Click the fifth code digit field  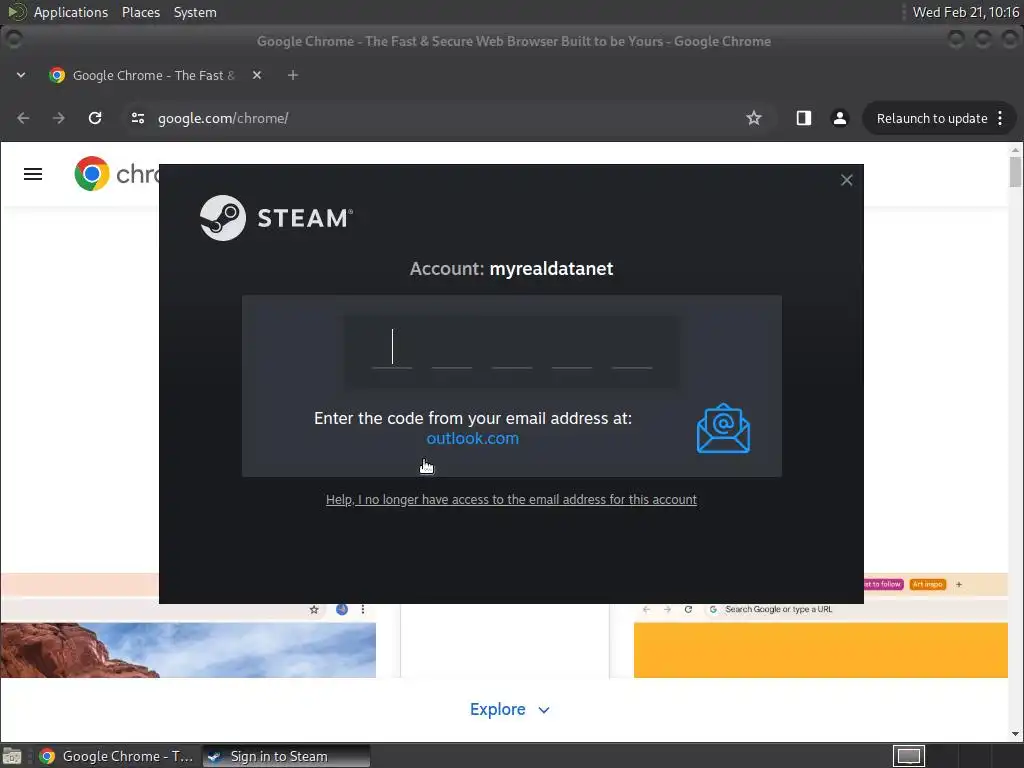coord(632,348)
